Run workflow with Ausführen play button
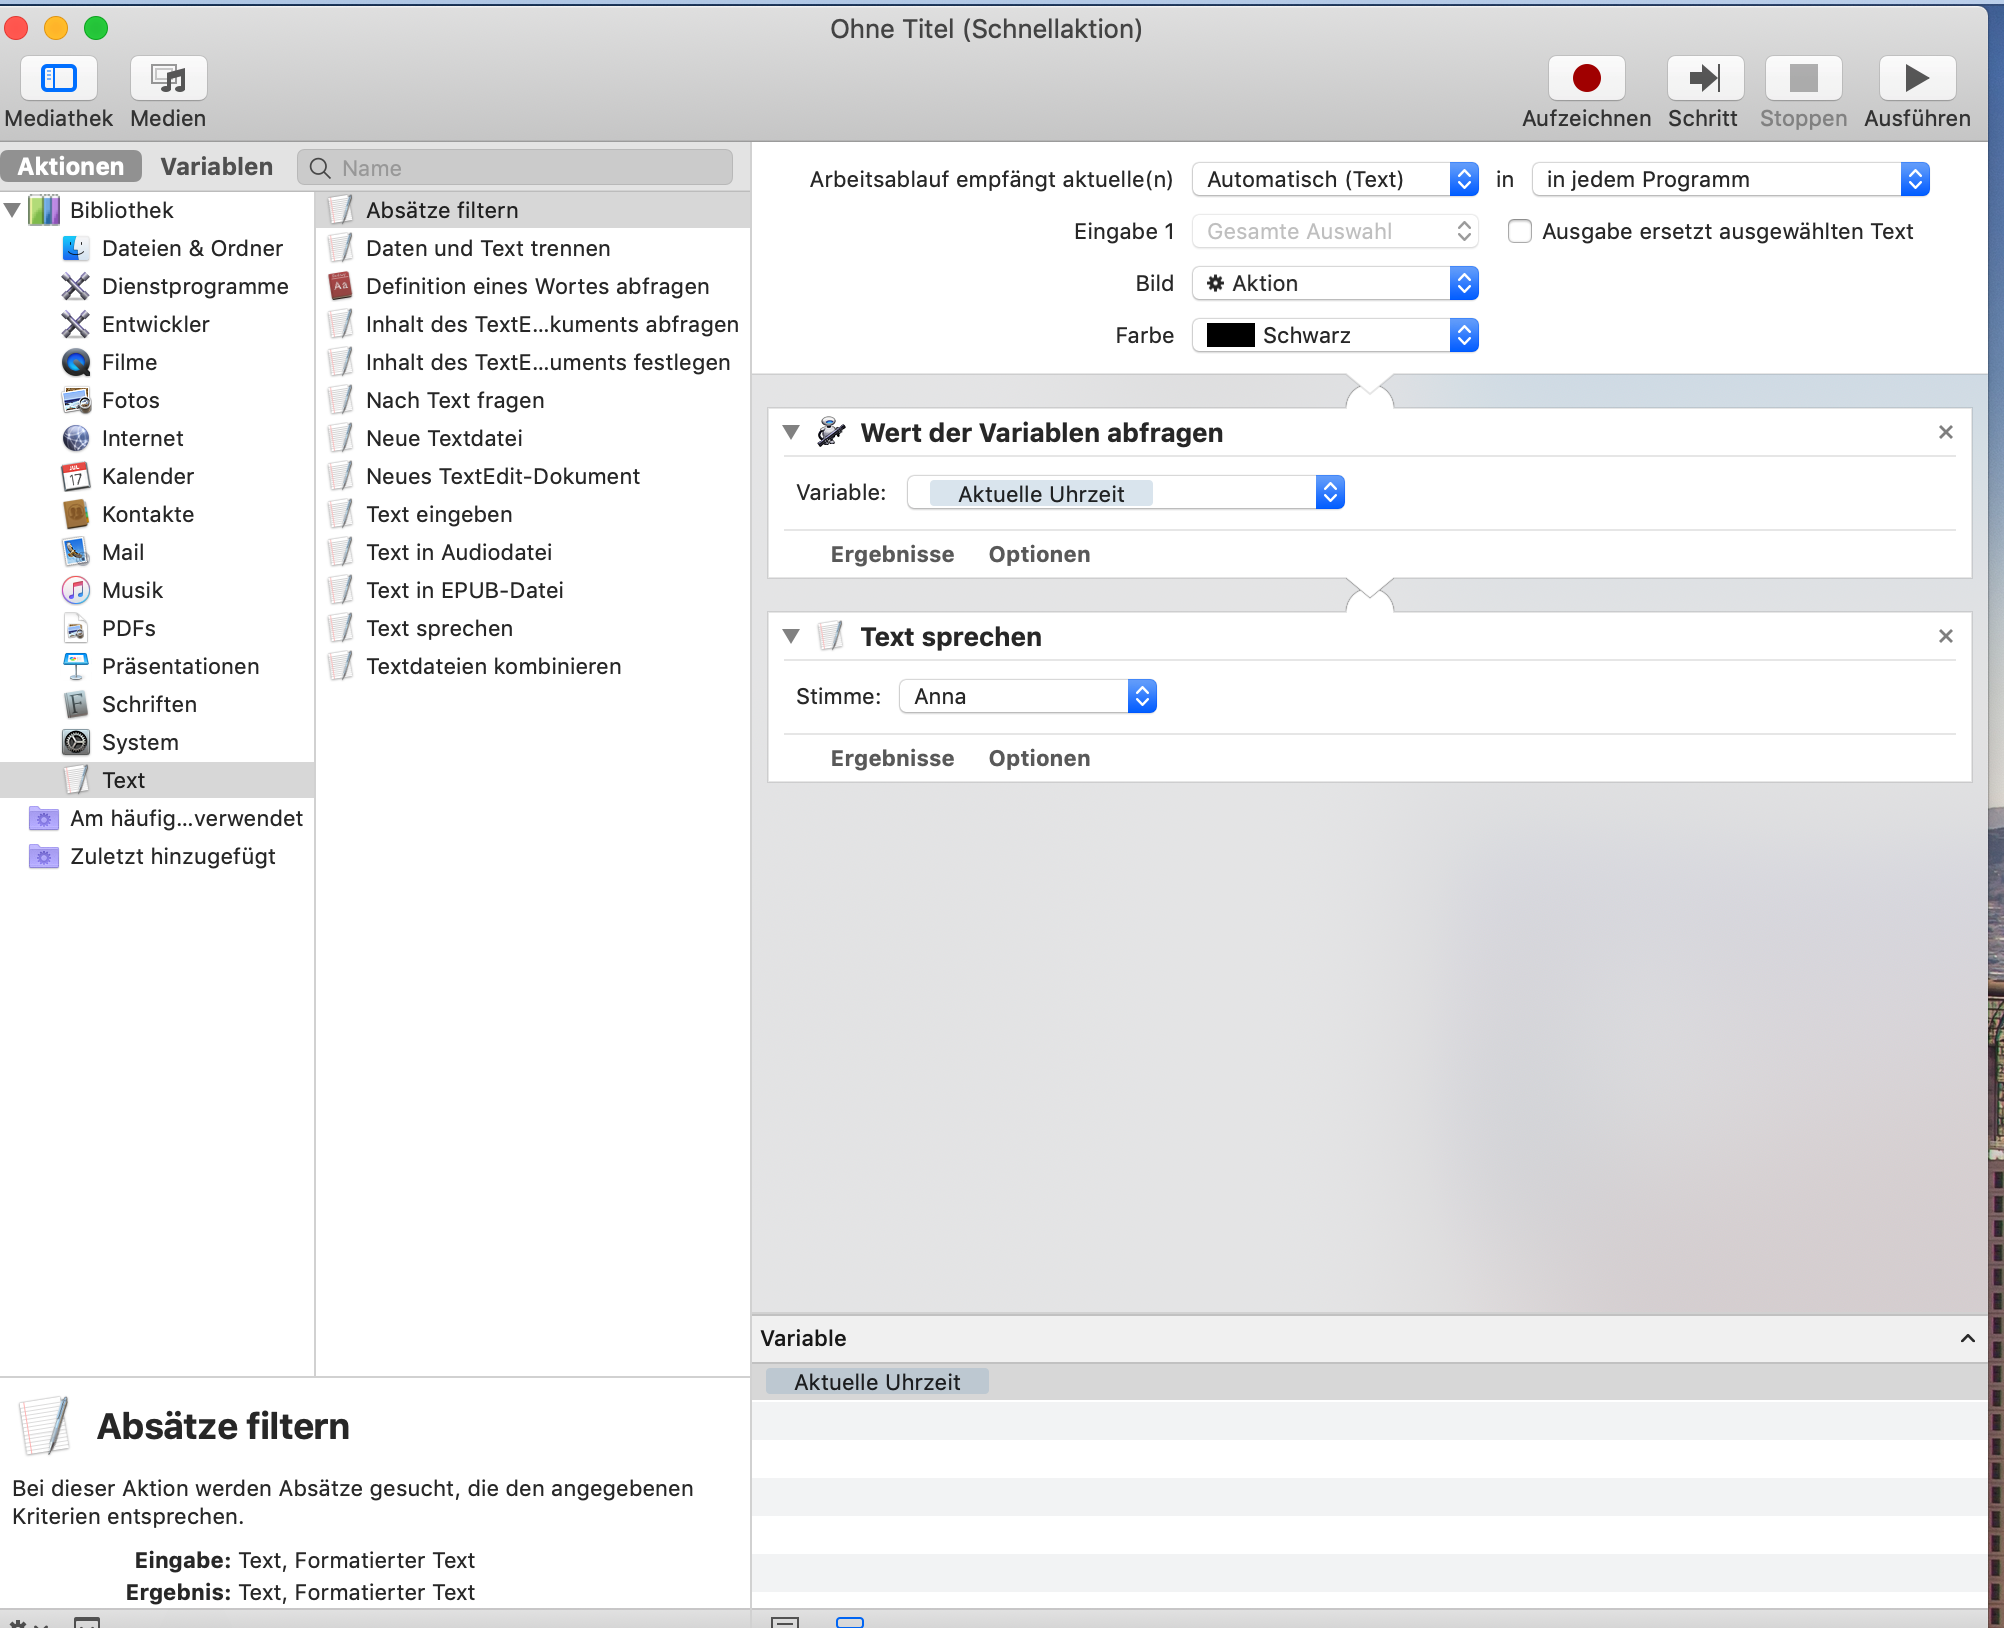Screen dimensions: 2004x1628 pos(1916,79)
